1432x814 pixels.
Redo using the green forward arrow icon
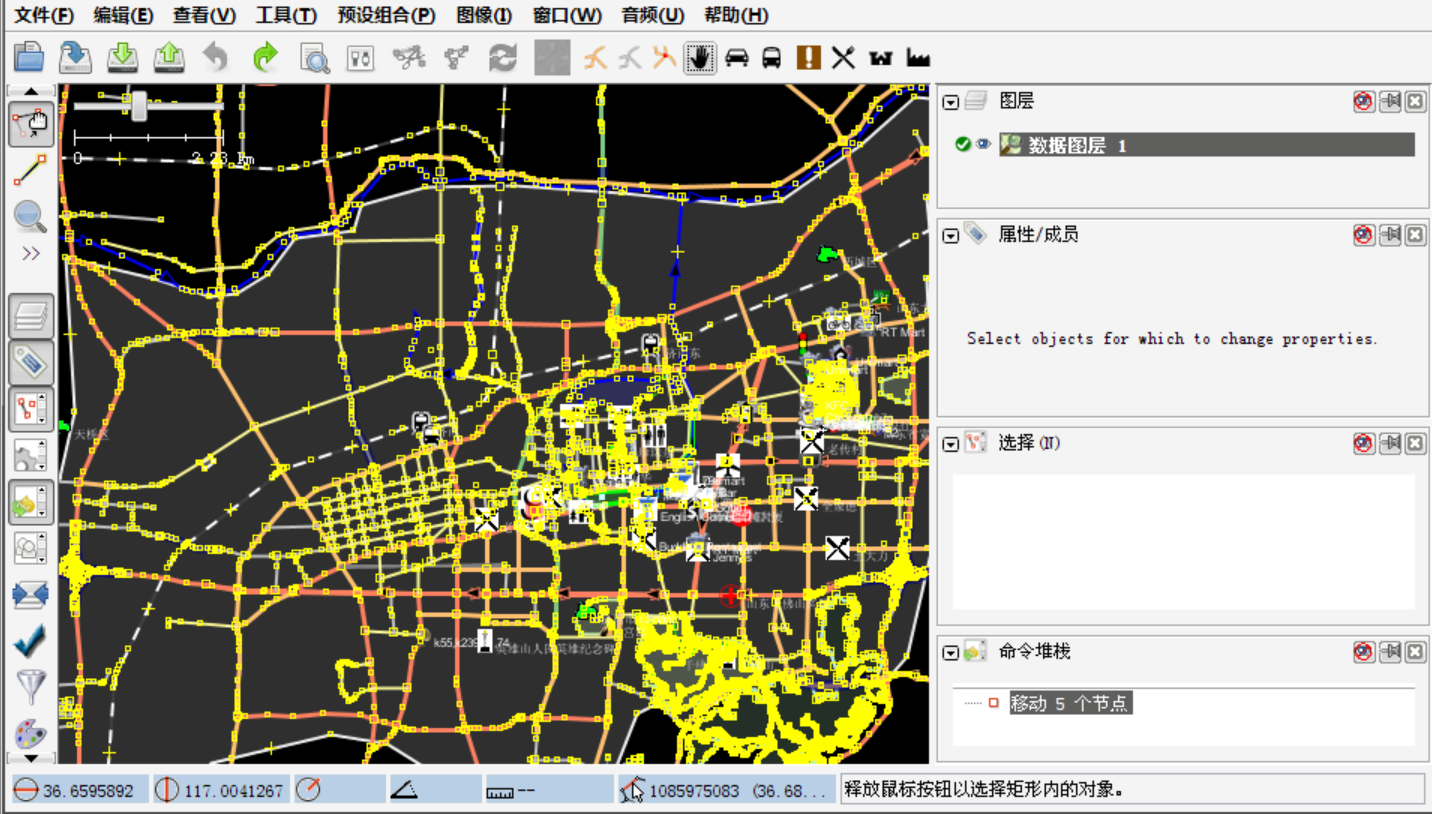pos(264,57)
